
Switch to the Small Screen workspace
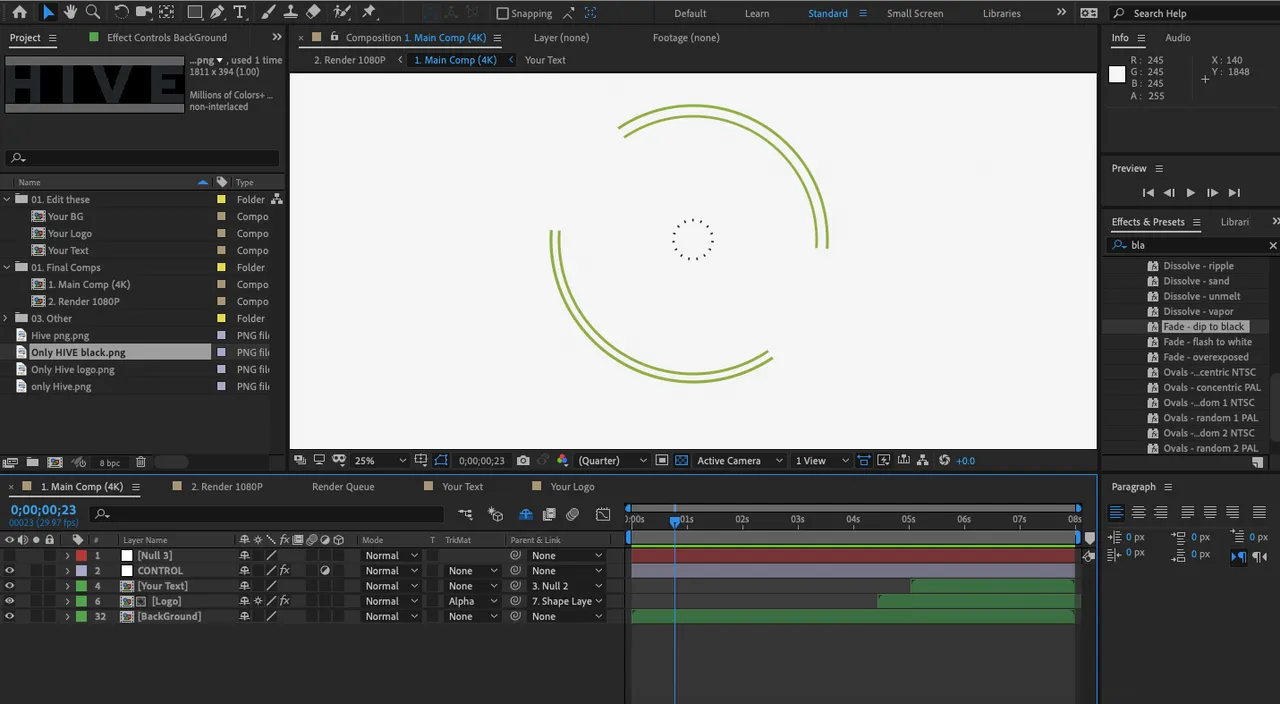coord(915,13)
